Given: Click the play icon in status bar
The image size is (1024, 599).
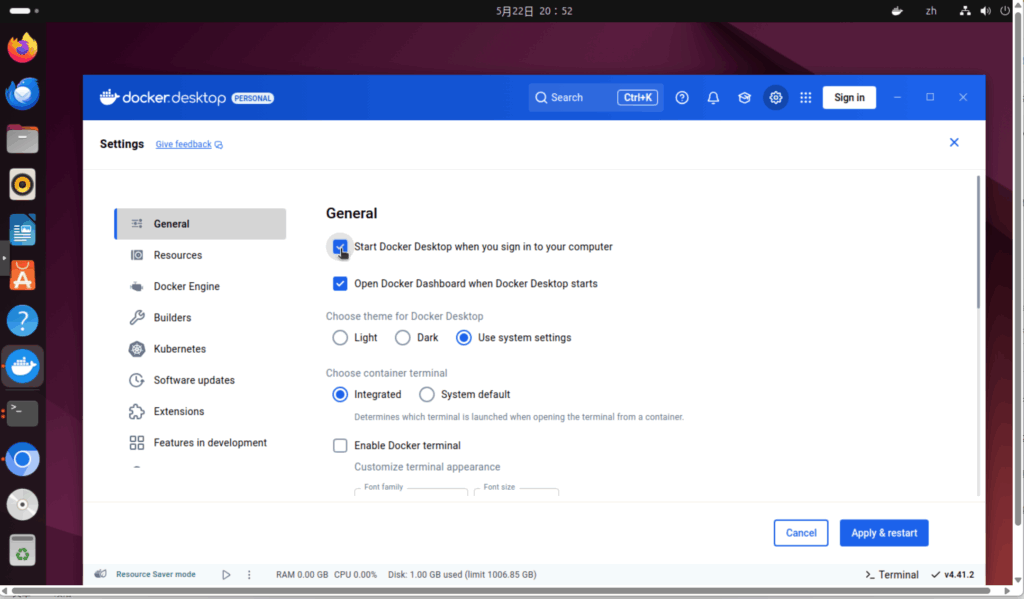Looking at the screenshot, I should pos(226,575).
